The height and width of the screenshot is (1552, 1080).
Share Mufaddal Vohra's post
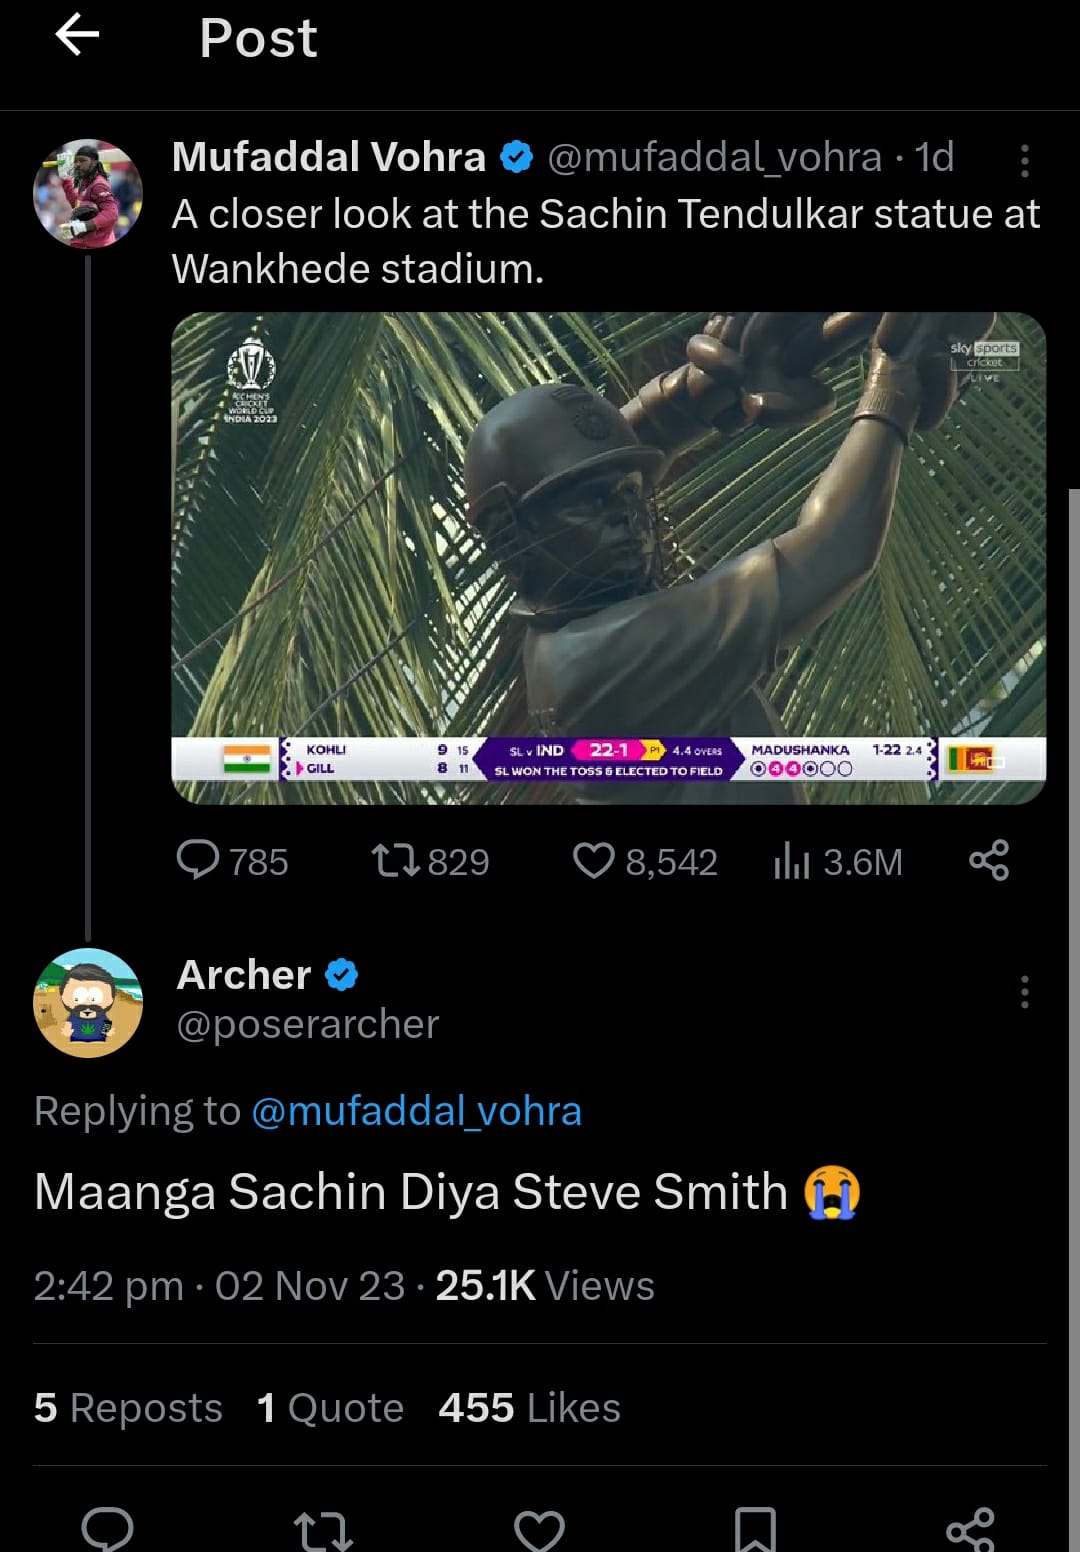tap(988, 860)
